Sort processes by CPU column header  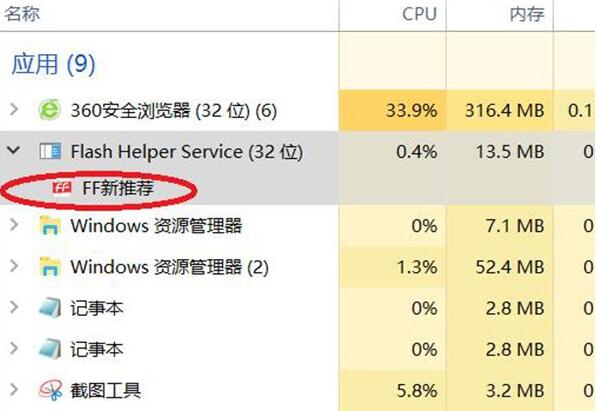(x=419, y=14)
